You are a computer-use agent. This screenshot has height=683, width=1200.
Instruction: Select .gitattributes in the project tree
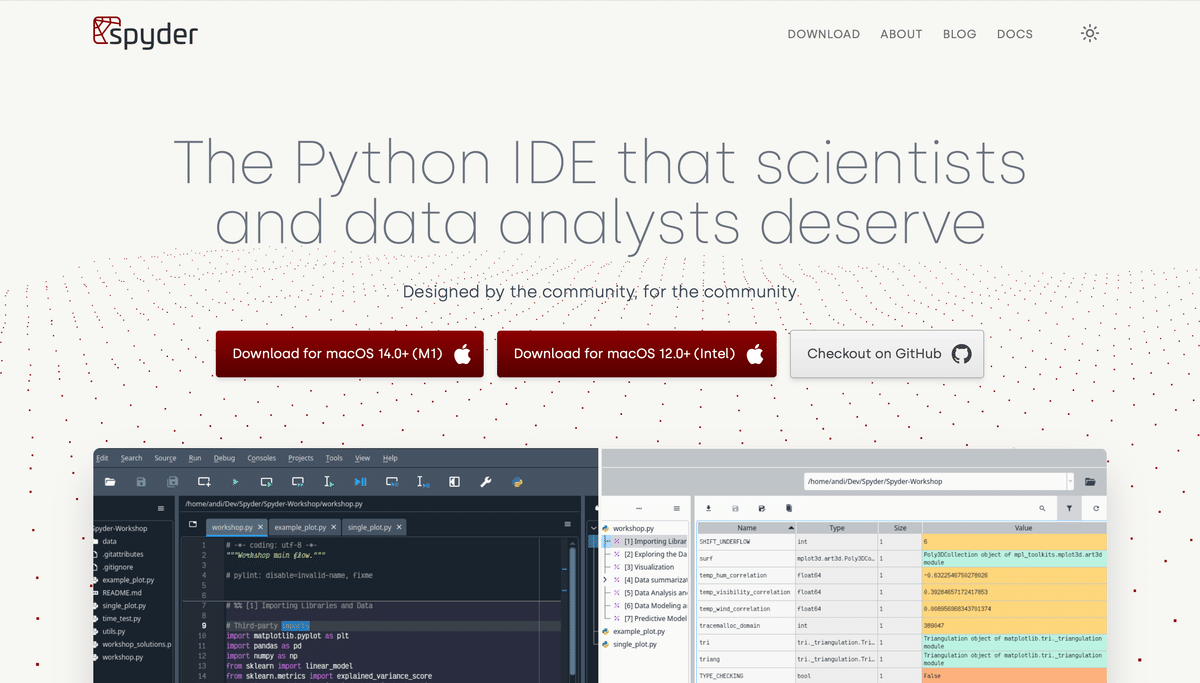tap(122, 553)
